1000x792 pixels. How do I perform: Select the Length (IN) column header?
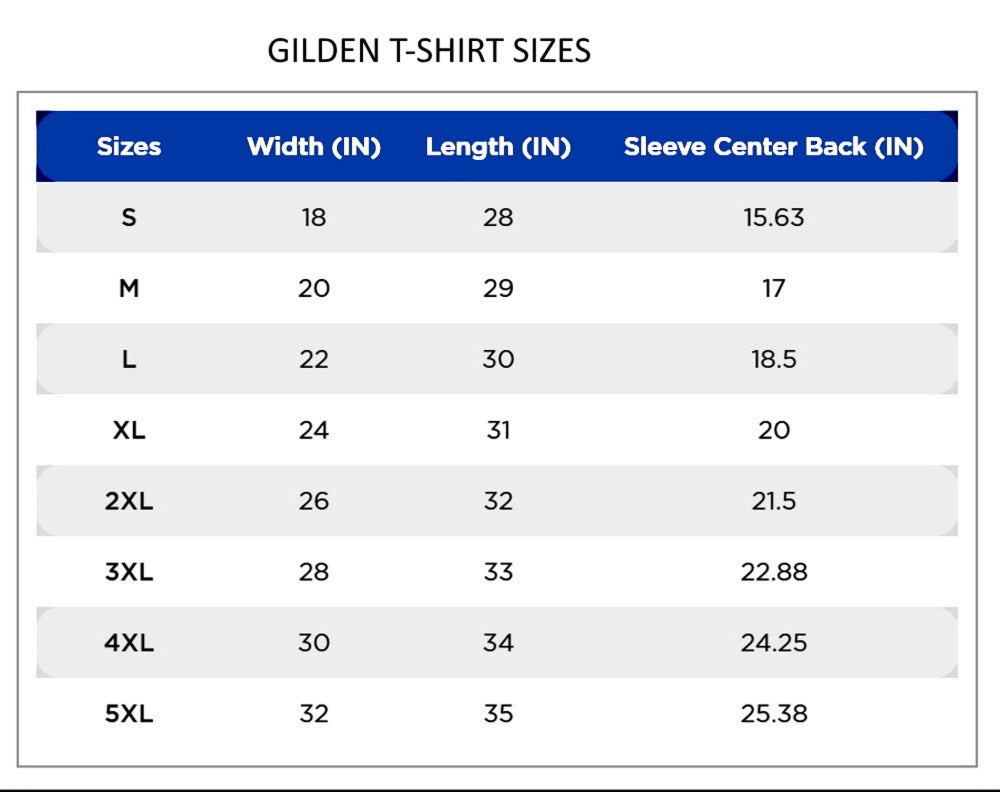pos(498,147)
